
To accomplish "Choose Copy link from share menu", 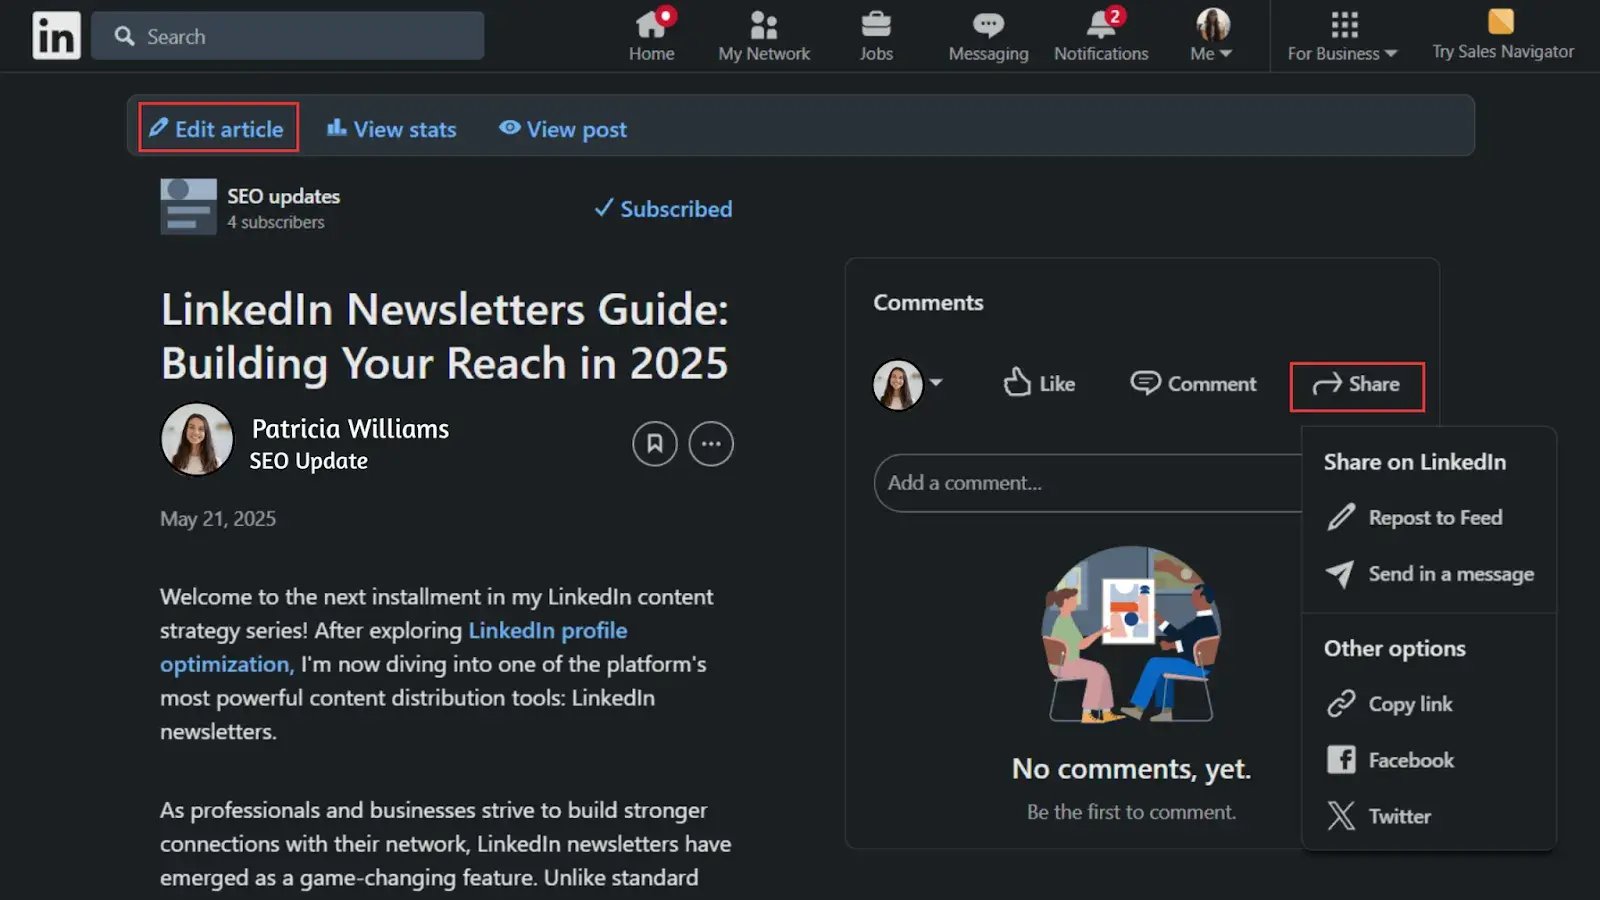I will (x=1409, y=704).
